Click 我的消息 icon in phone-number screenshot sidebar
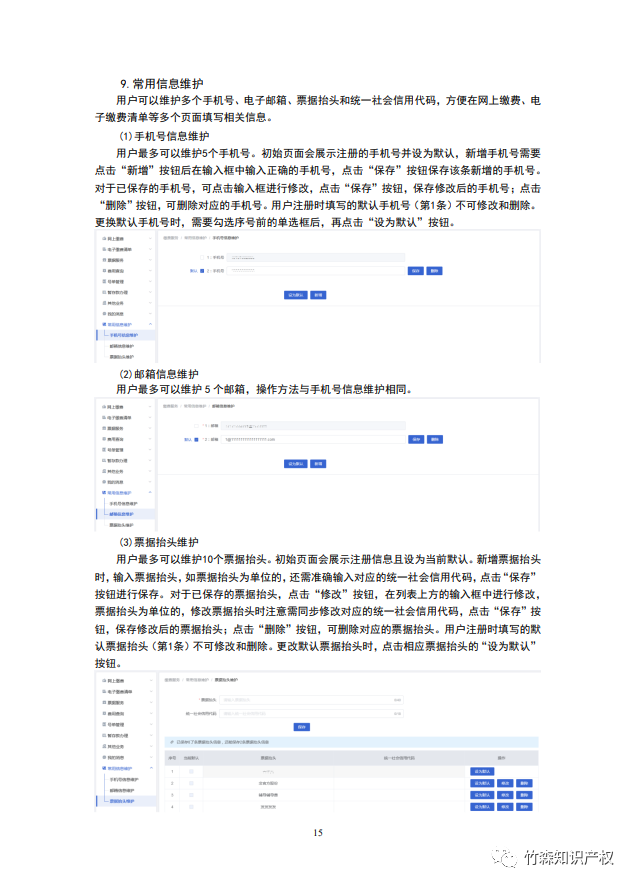Viewport: 634px width, 886px height. click(104, 314)
